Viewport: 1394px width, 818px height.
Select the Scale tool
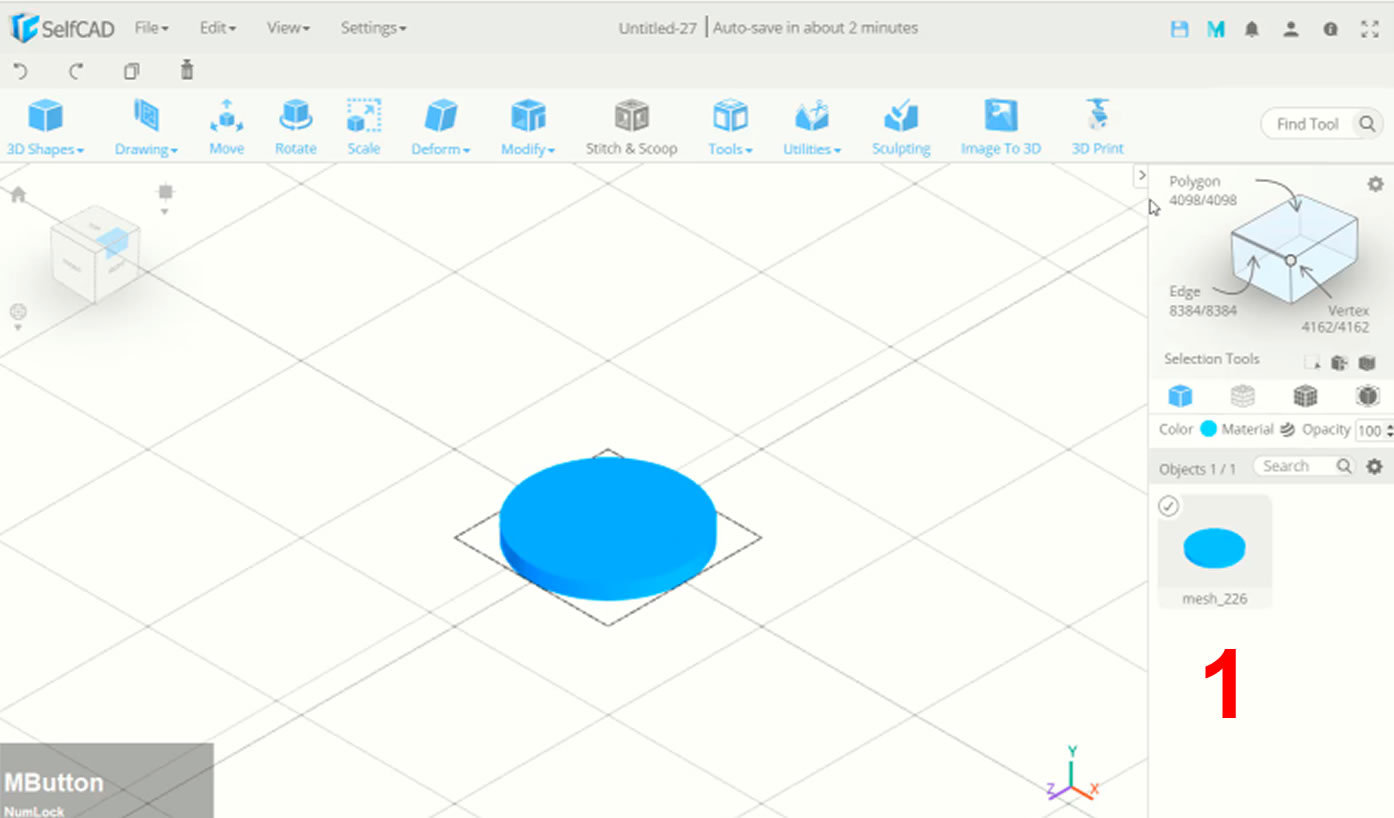click(x=363, y=127)
